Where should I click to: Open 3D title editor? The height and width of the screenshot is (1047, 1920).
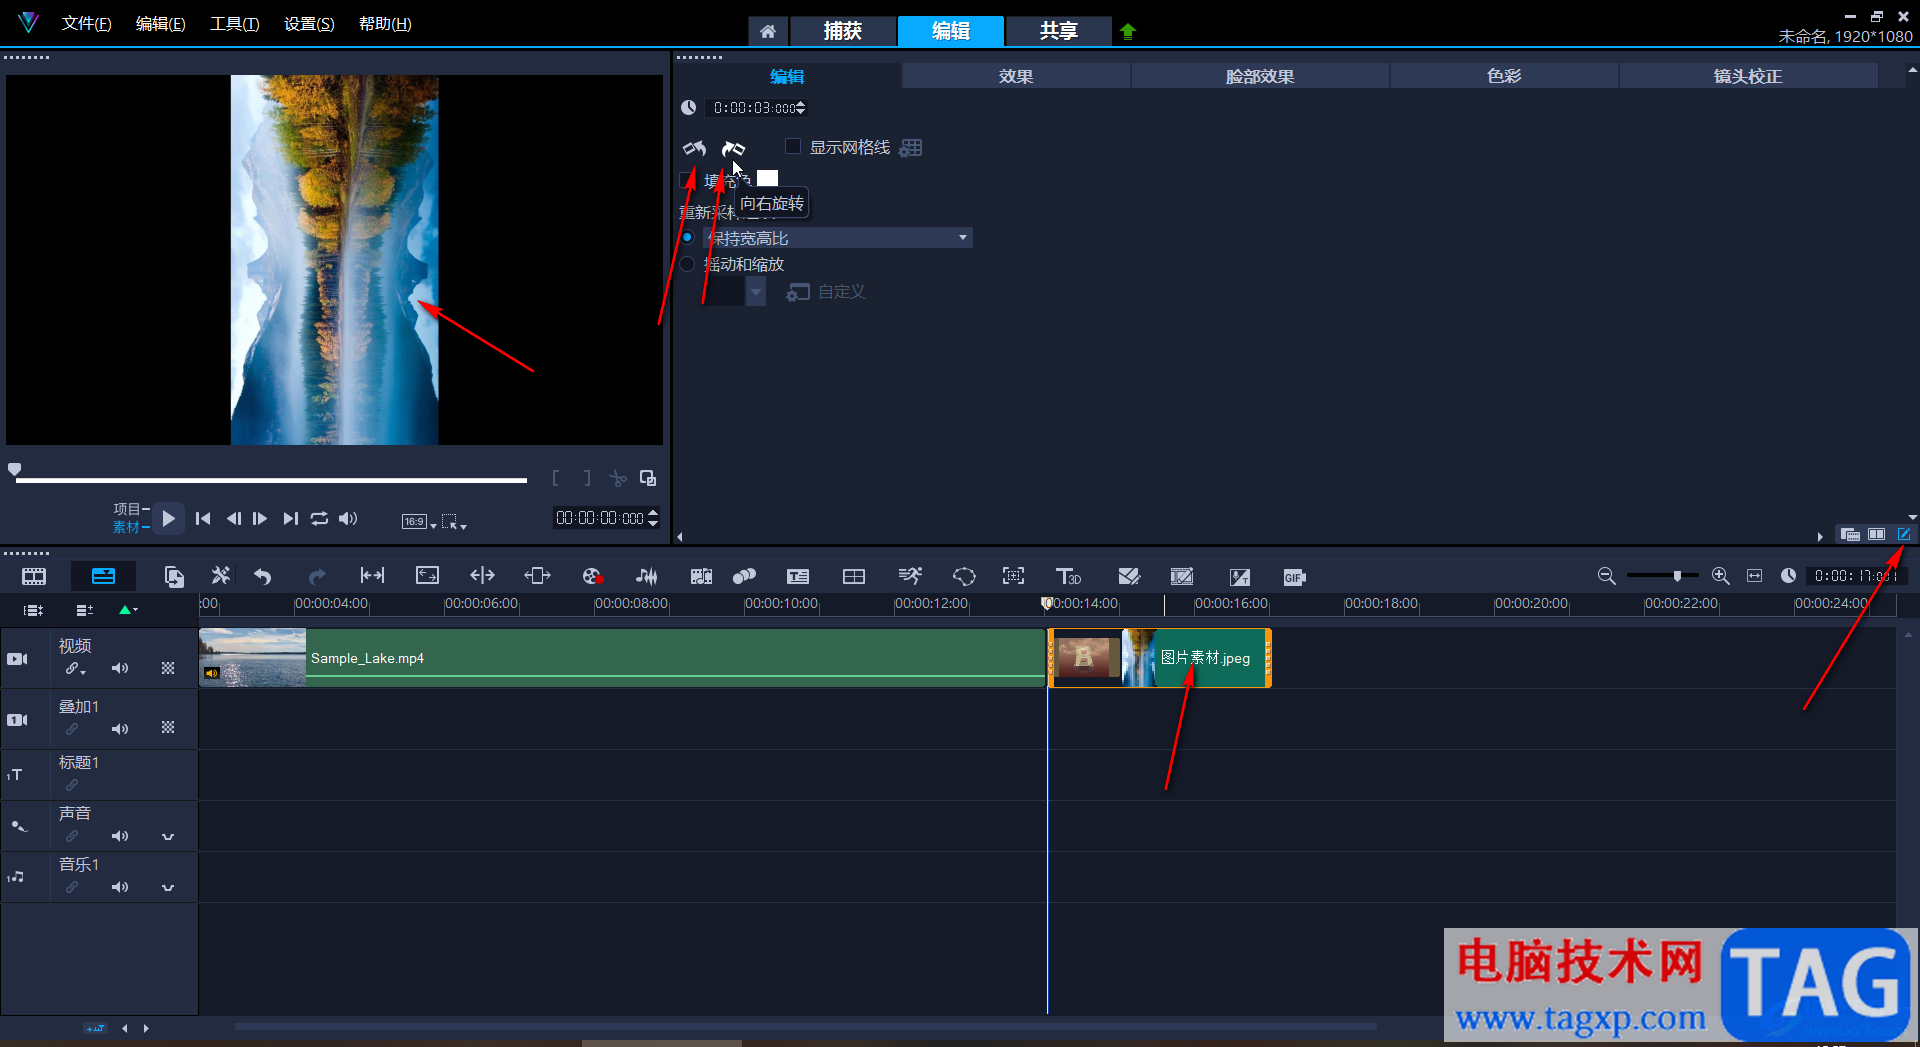point(1068,576)
